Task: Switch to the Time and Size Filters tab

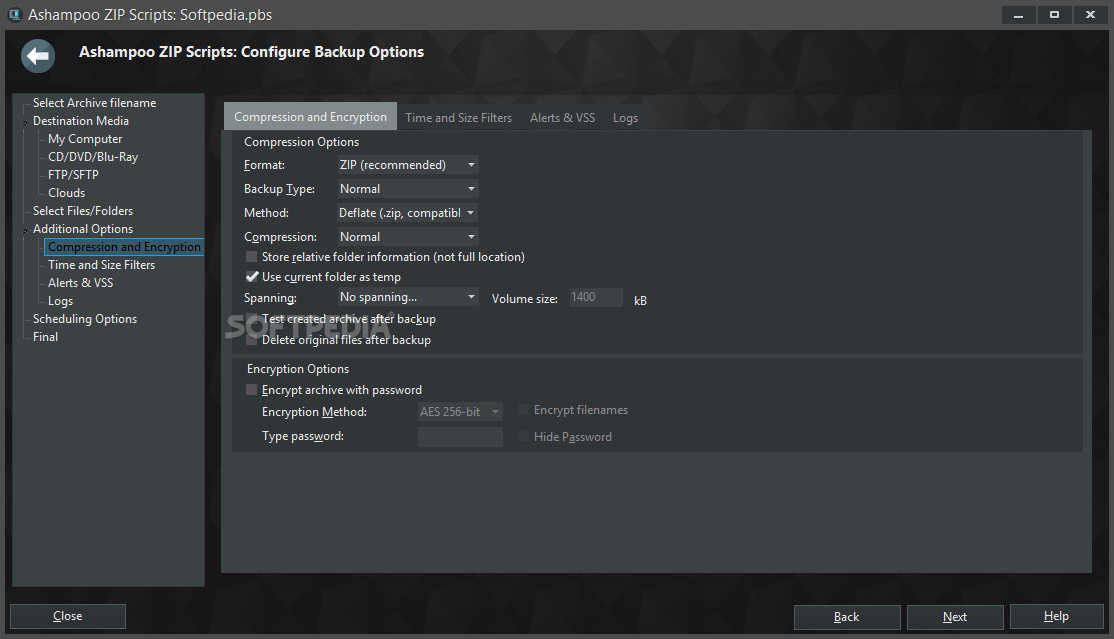Action: tap(458, 118)
